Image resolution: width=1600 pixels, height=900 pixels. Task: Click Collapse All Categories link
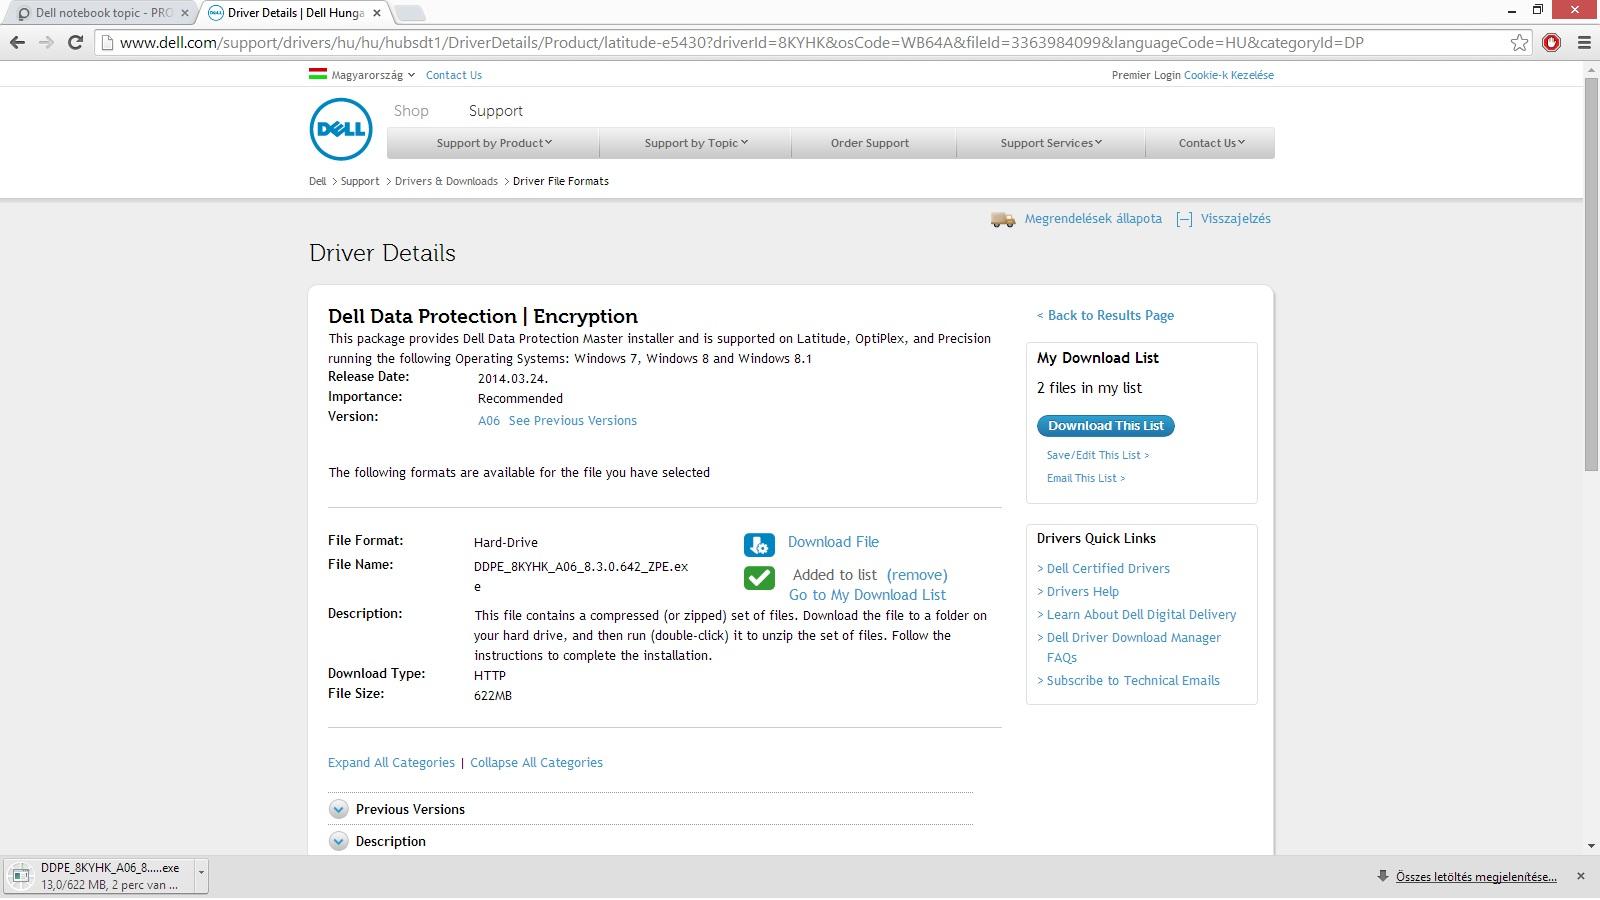(x=536, y=762)
